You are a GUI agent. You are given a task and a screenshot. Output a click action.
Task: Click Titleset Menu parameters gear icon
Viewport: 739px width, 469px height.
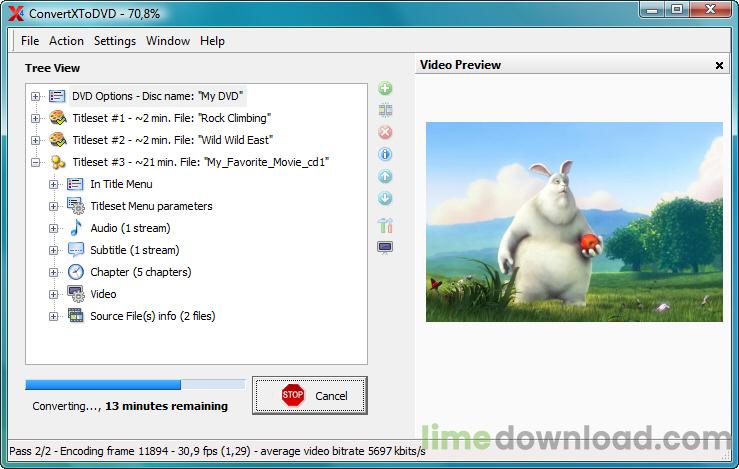click(75, 206)
